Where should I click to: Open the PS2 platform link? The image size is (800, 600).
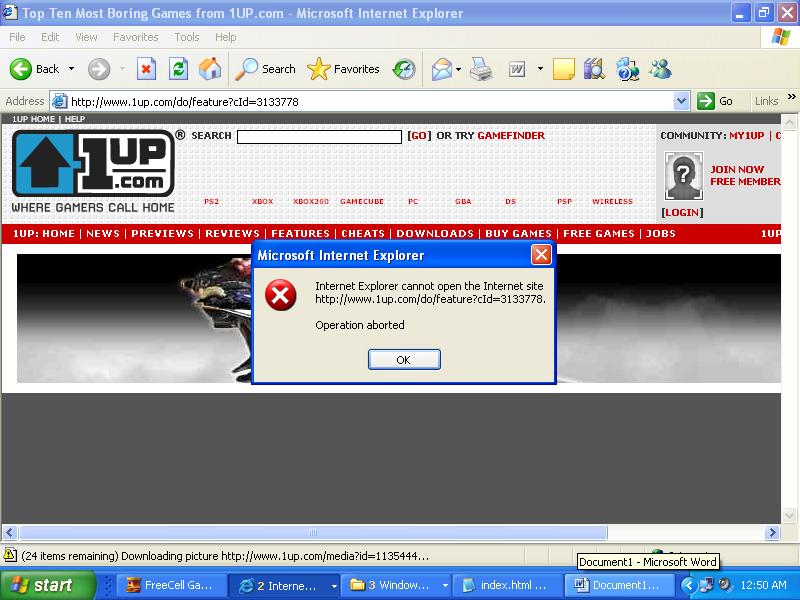click(211, 202)
